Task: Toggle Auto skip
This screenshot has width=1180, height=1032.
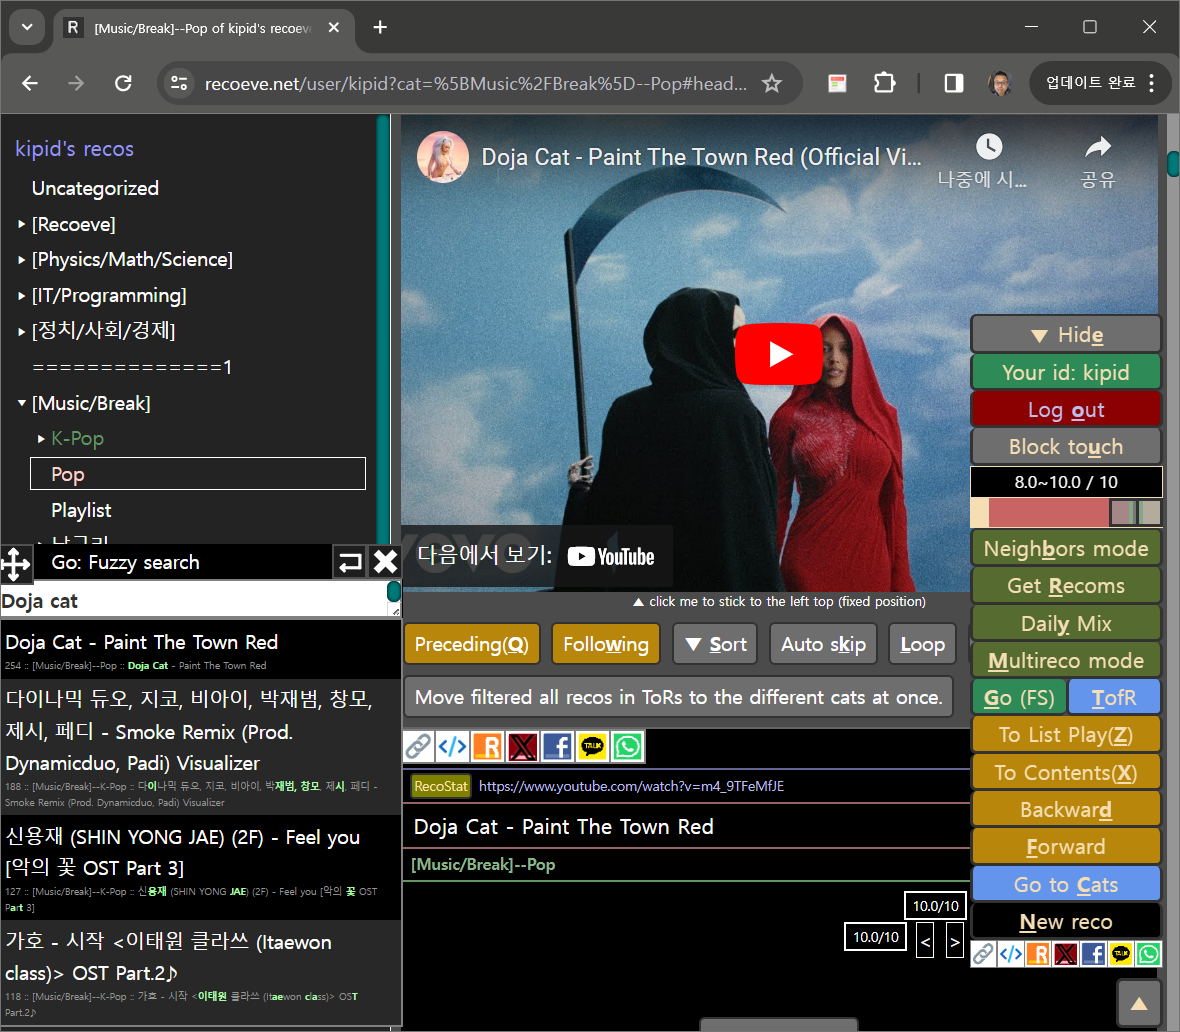Action: tap(823, 644)
